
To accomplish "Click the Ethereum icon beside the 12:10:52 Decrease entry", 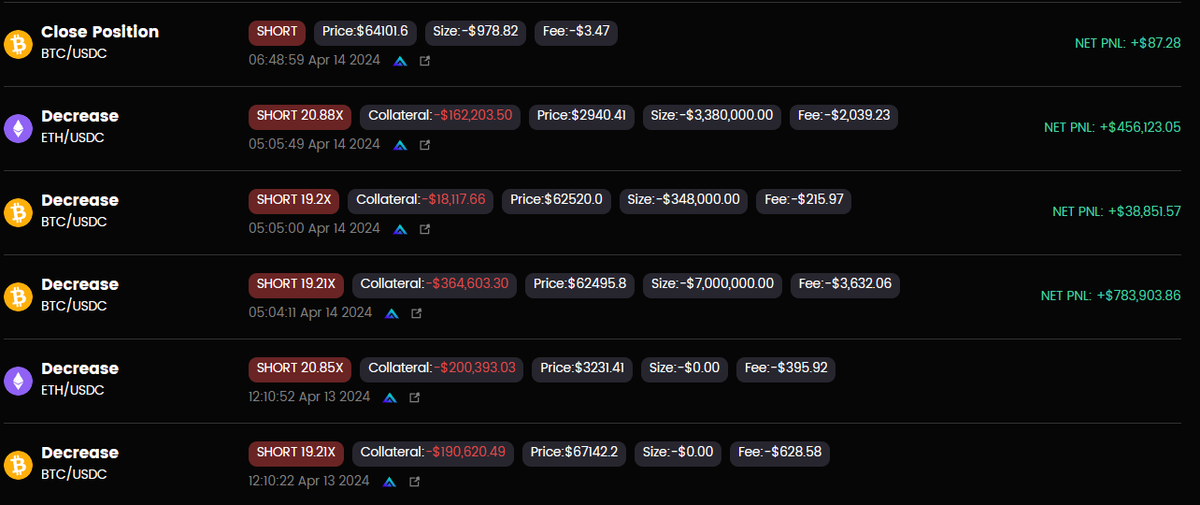I will click(18, 379).
